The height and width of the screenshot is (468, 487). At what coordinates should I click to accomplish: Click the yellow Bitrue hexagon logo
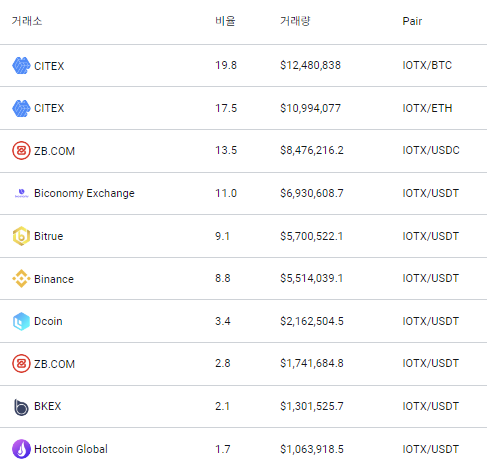click(x=21, y=236)
